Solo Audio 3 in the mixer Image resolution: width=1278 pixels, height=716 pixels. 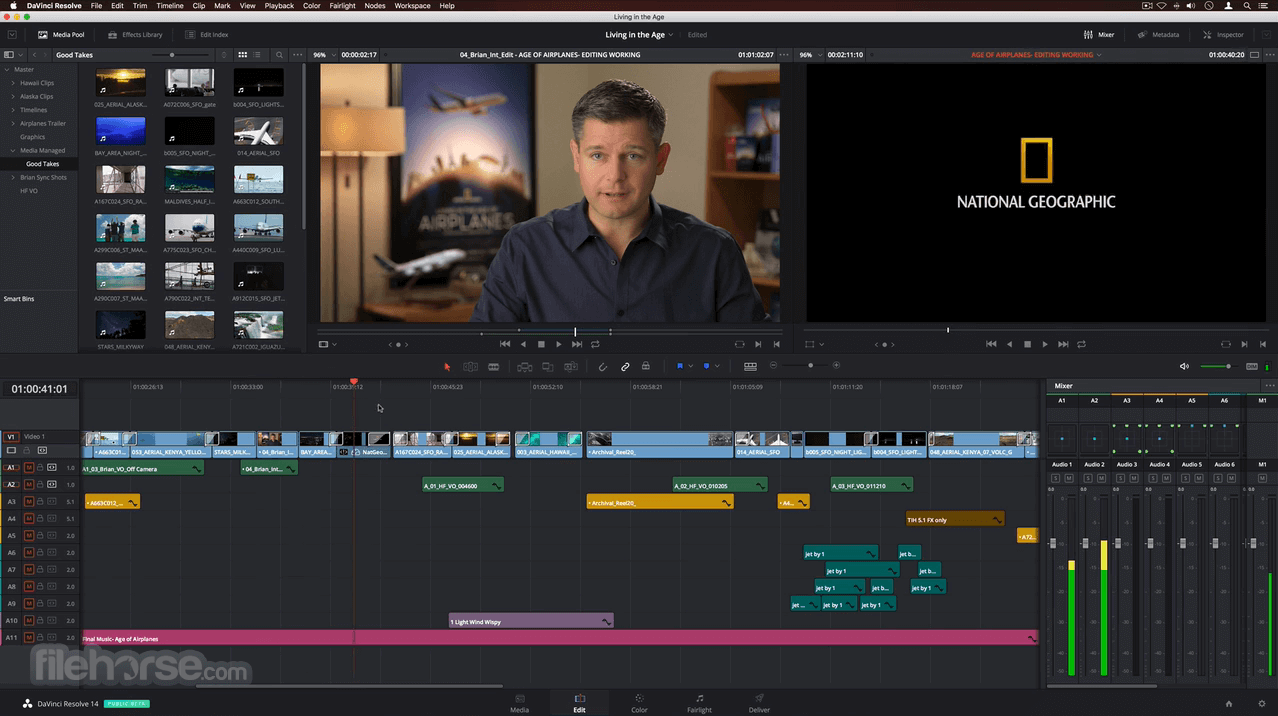click(x=1120, y=478)
